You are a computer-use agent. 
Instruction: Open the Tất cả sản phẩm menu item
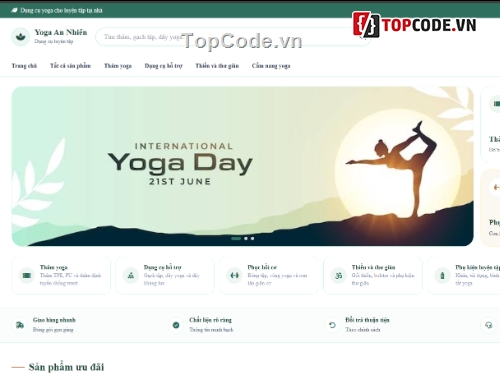pyautogui.click(x=70, y=66)
